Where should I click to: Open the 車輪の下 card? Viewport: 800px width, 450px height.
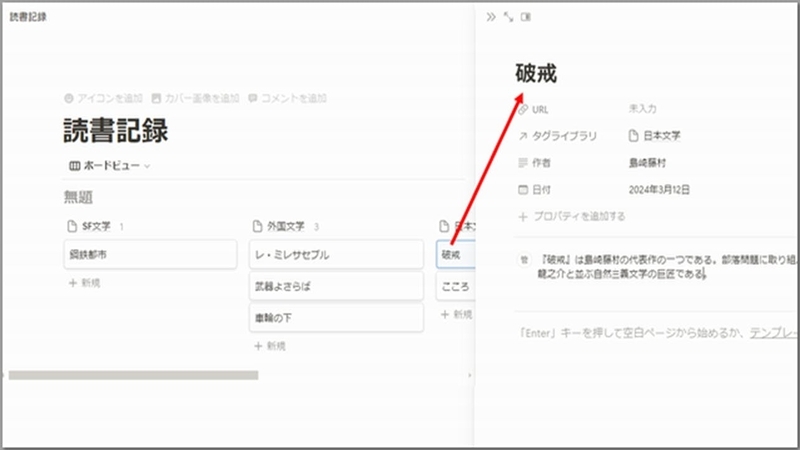tap(336, 318)
